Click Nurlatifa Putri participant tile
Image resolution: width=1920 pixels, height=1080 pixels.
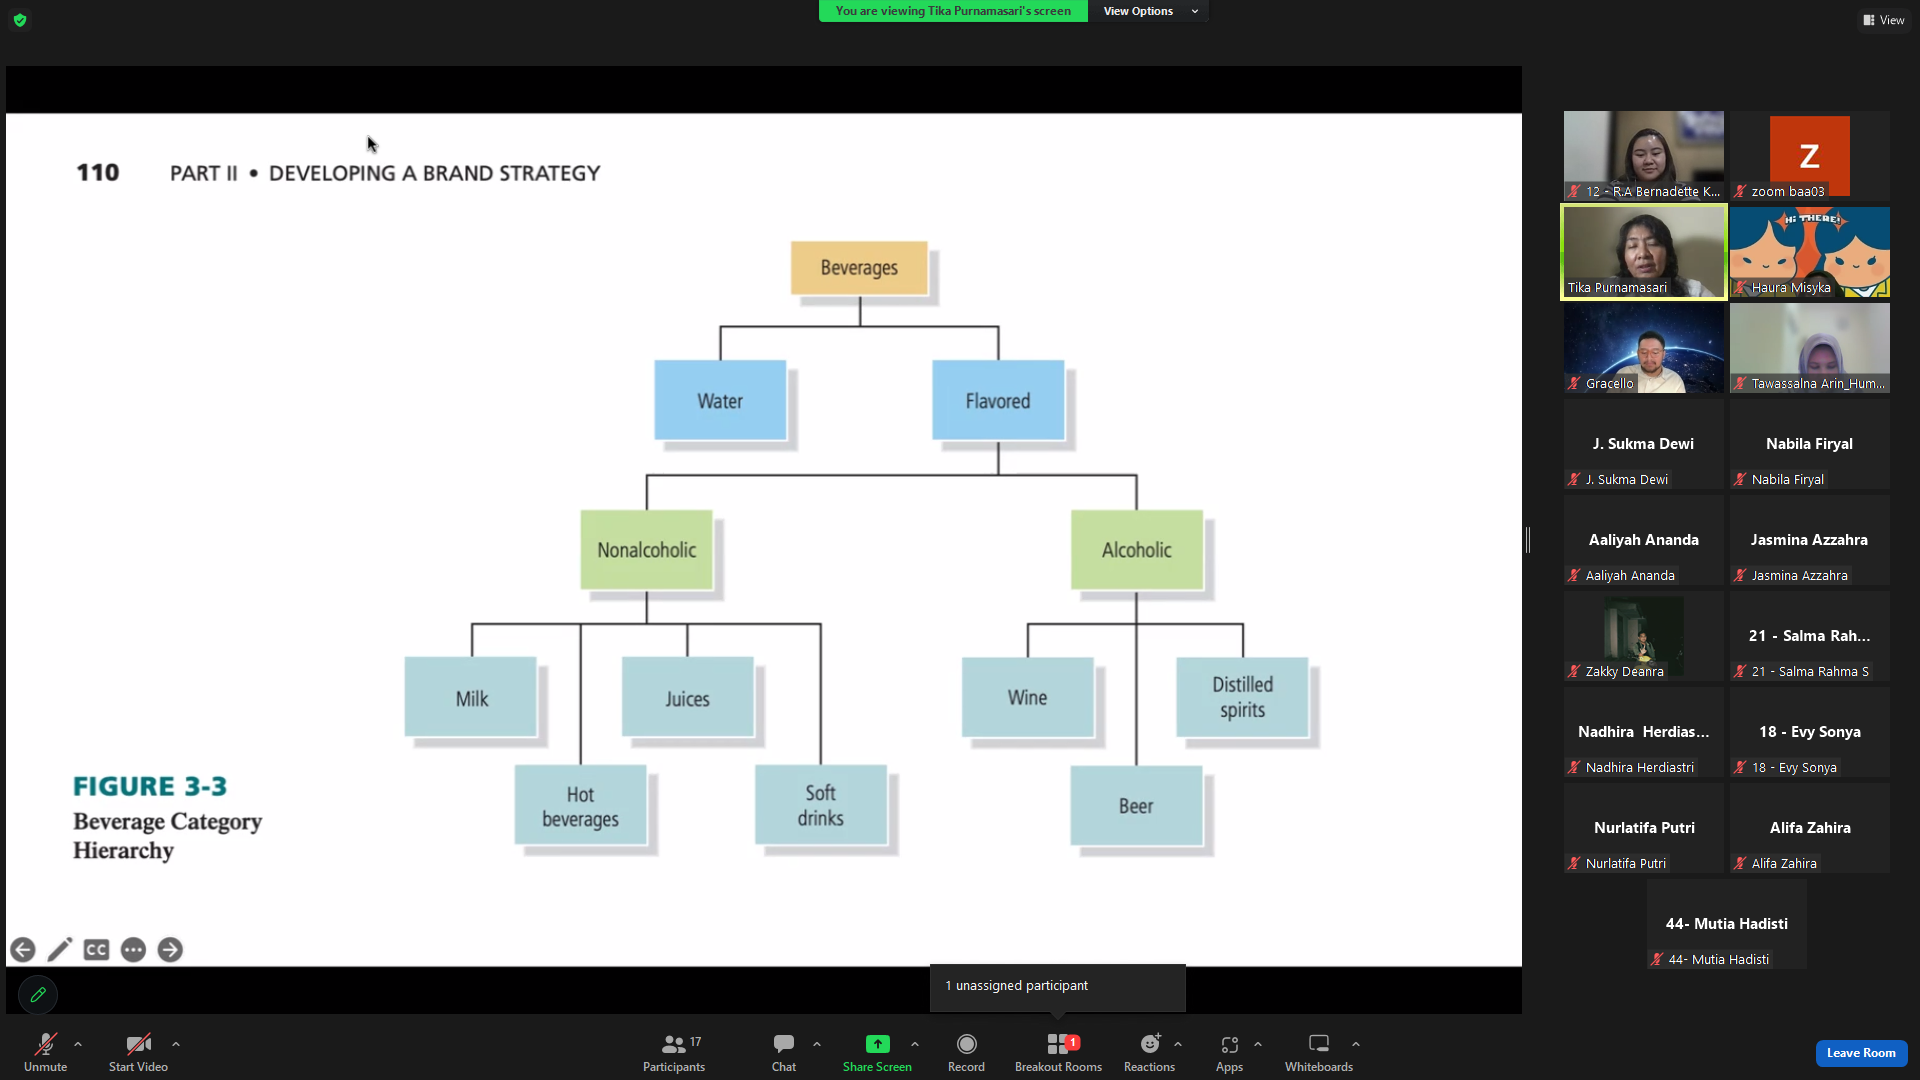1644,828
